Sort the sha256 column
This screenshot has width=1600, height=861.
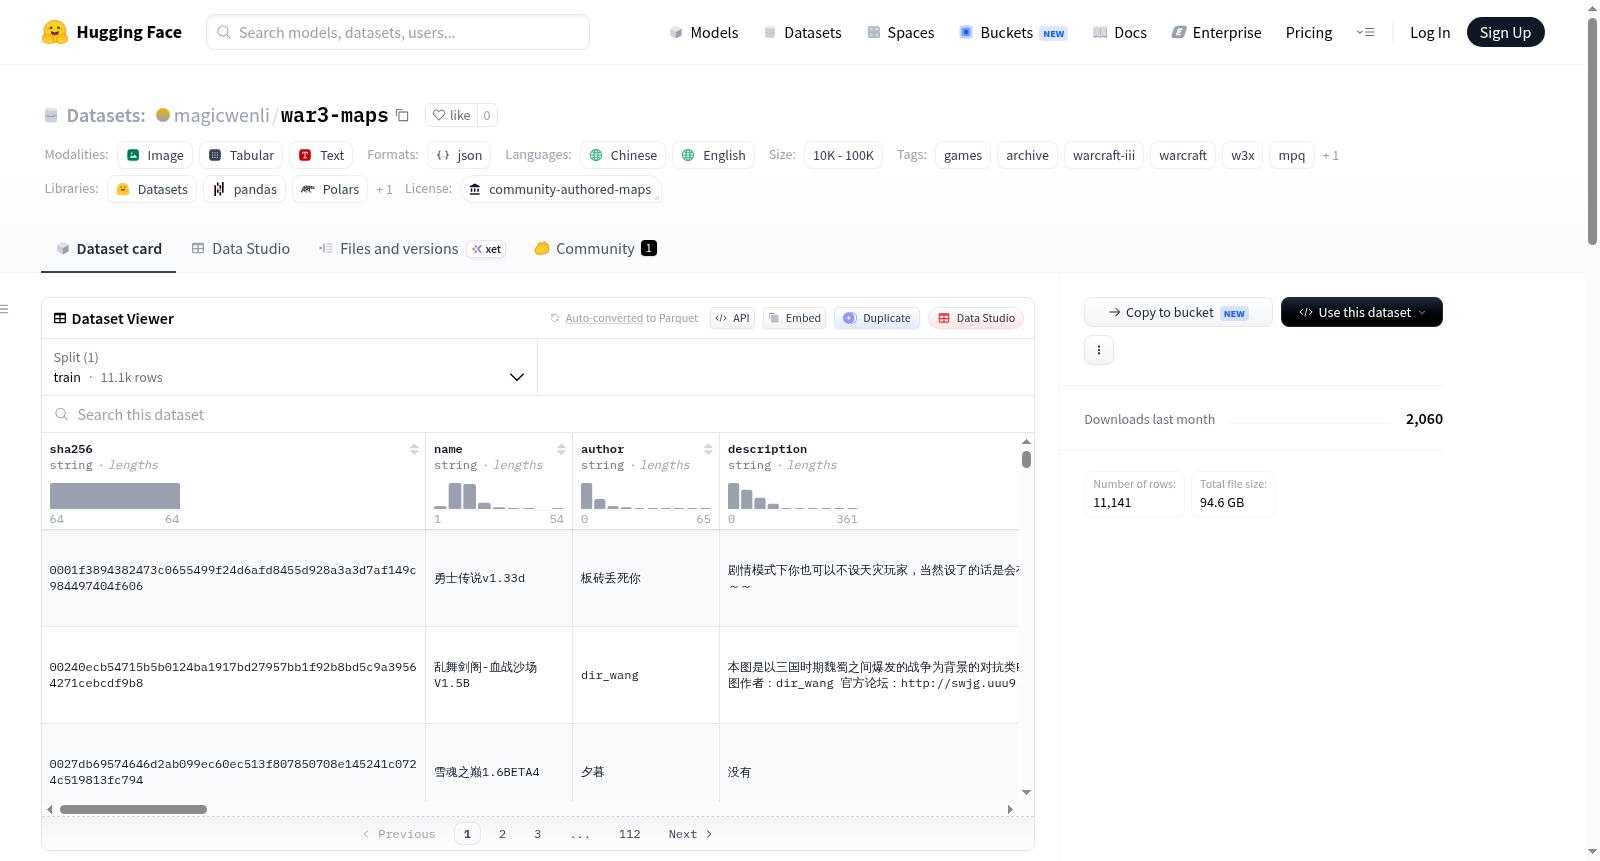point(414,449)
